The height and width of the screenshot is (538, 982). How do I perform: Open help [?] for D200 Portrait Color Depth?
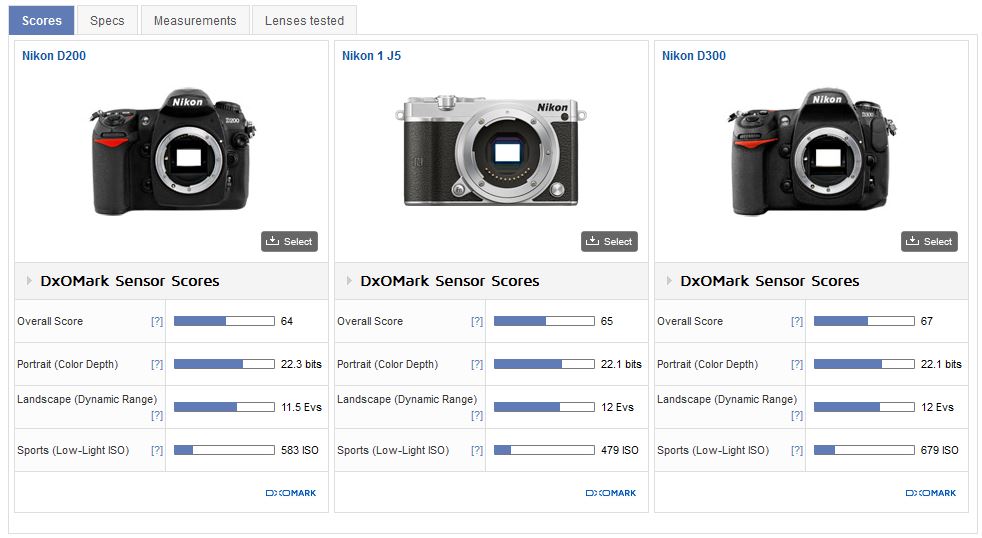(157, 365)
